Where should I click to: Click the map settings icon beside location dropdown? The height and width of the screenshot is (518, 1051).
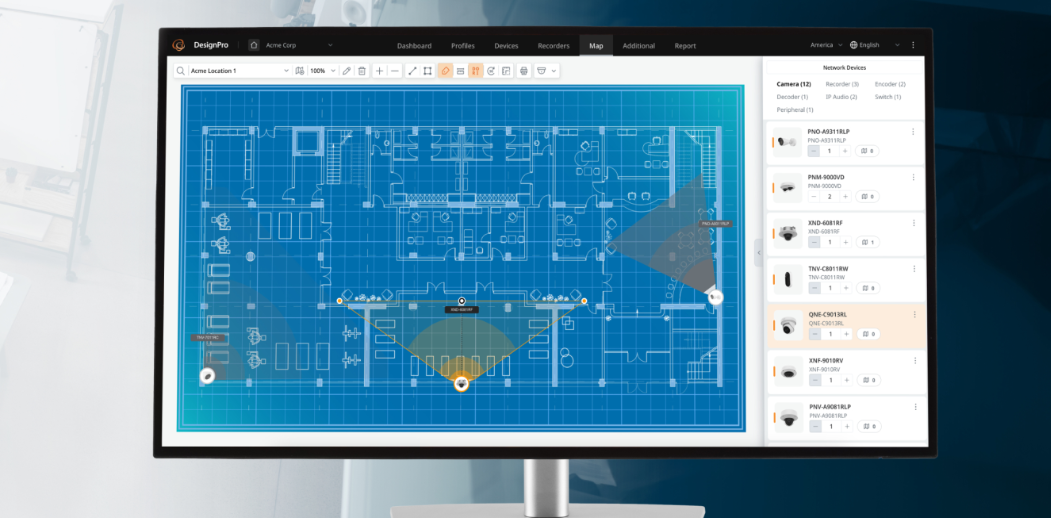300,70
